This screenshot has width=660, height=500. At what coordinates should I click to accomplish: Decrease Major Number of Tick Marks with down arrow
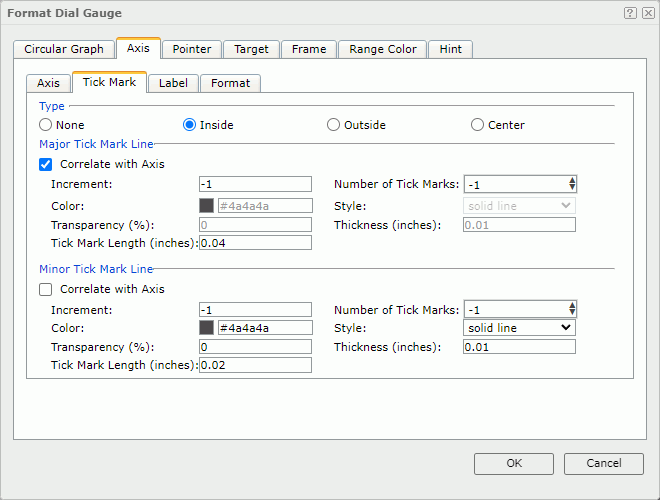coord(572,188)
